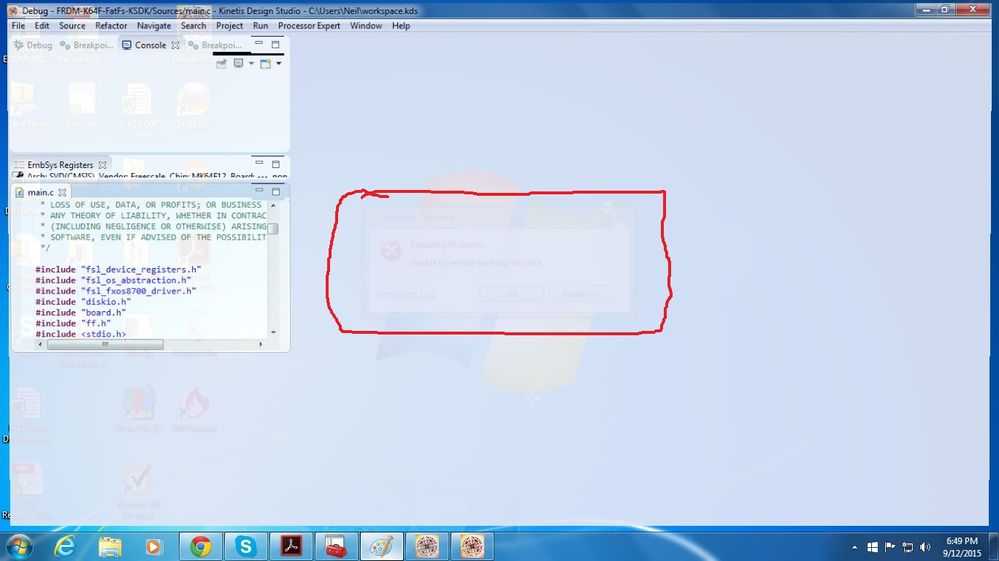Viewport: 999px width, 561px height.
Task: Close the EmbSys Registers tab
Action: pos(103,165)
